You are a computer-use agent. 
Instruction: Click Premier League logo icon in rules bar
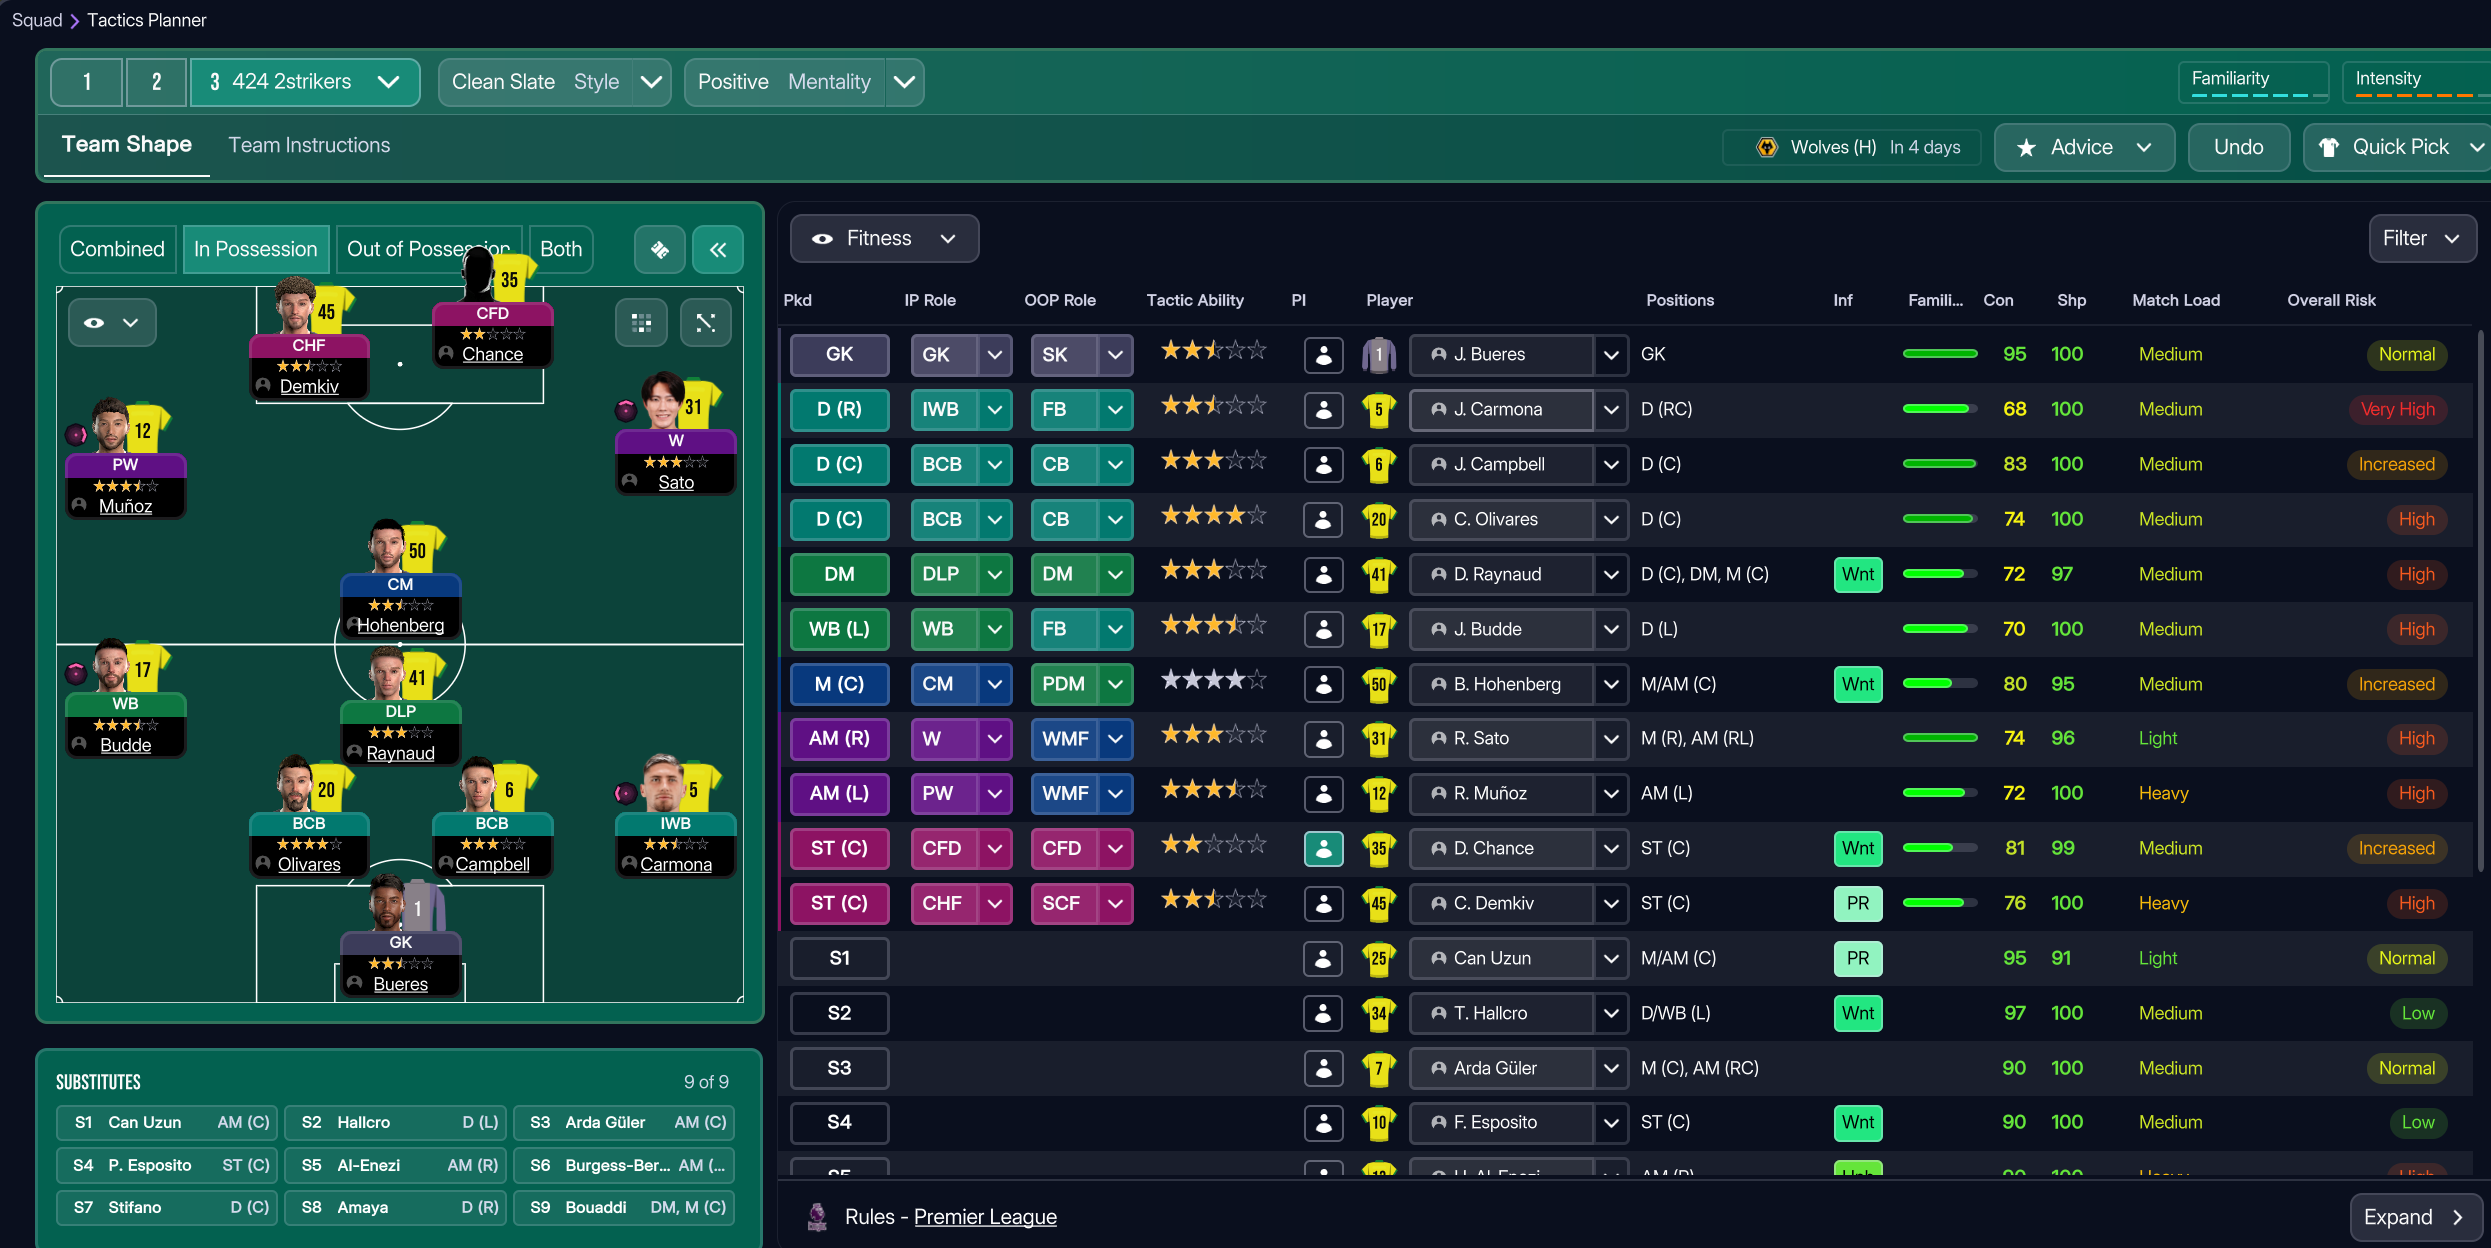(x=817, y=1216)
